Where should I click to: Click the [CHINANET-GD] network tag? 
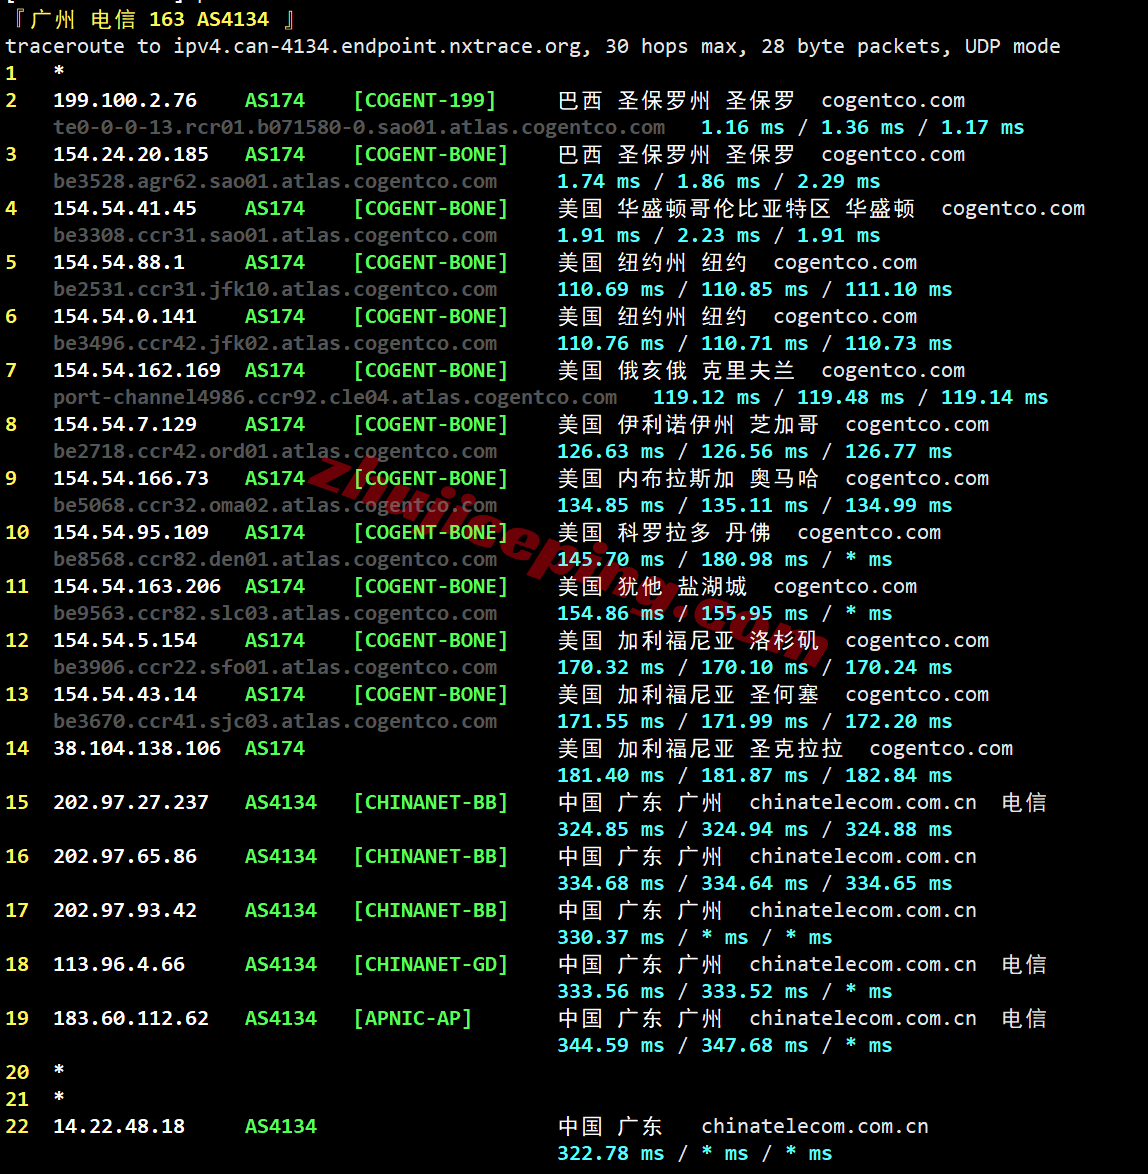pyautogui.click(x=430, y=964)
